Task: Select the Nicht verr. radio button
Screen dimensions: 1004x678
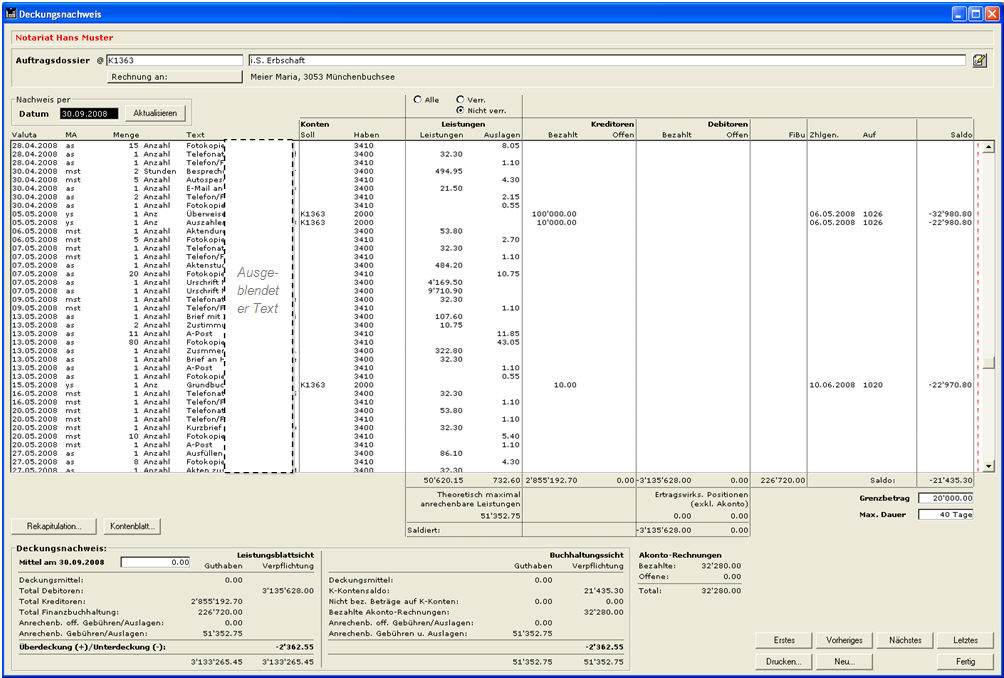Action: (460, 110)
